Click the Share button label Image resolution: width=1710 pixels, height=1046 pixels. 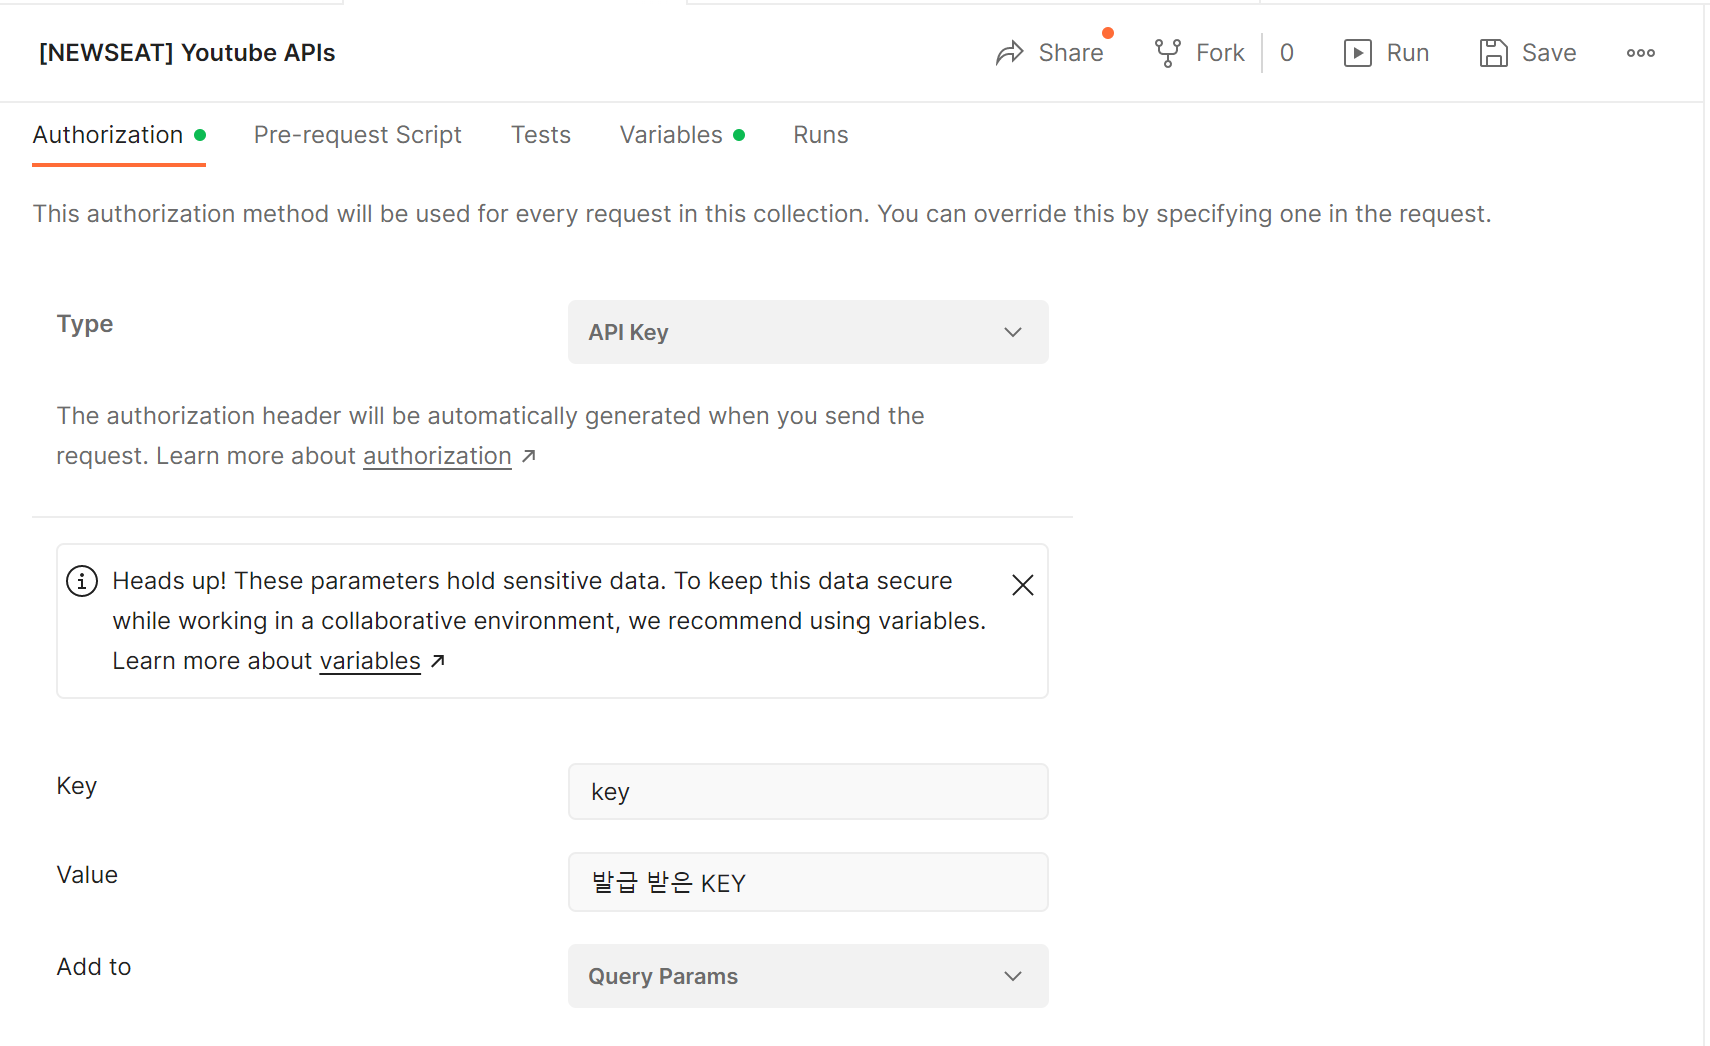point(1071,53)
